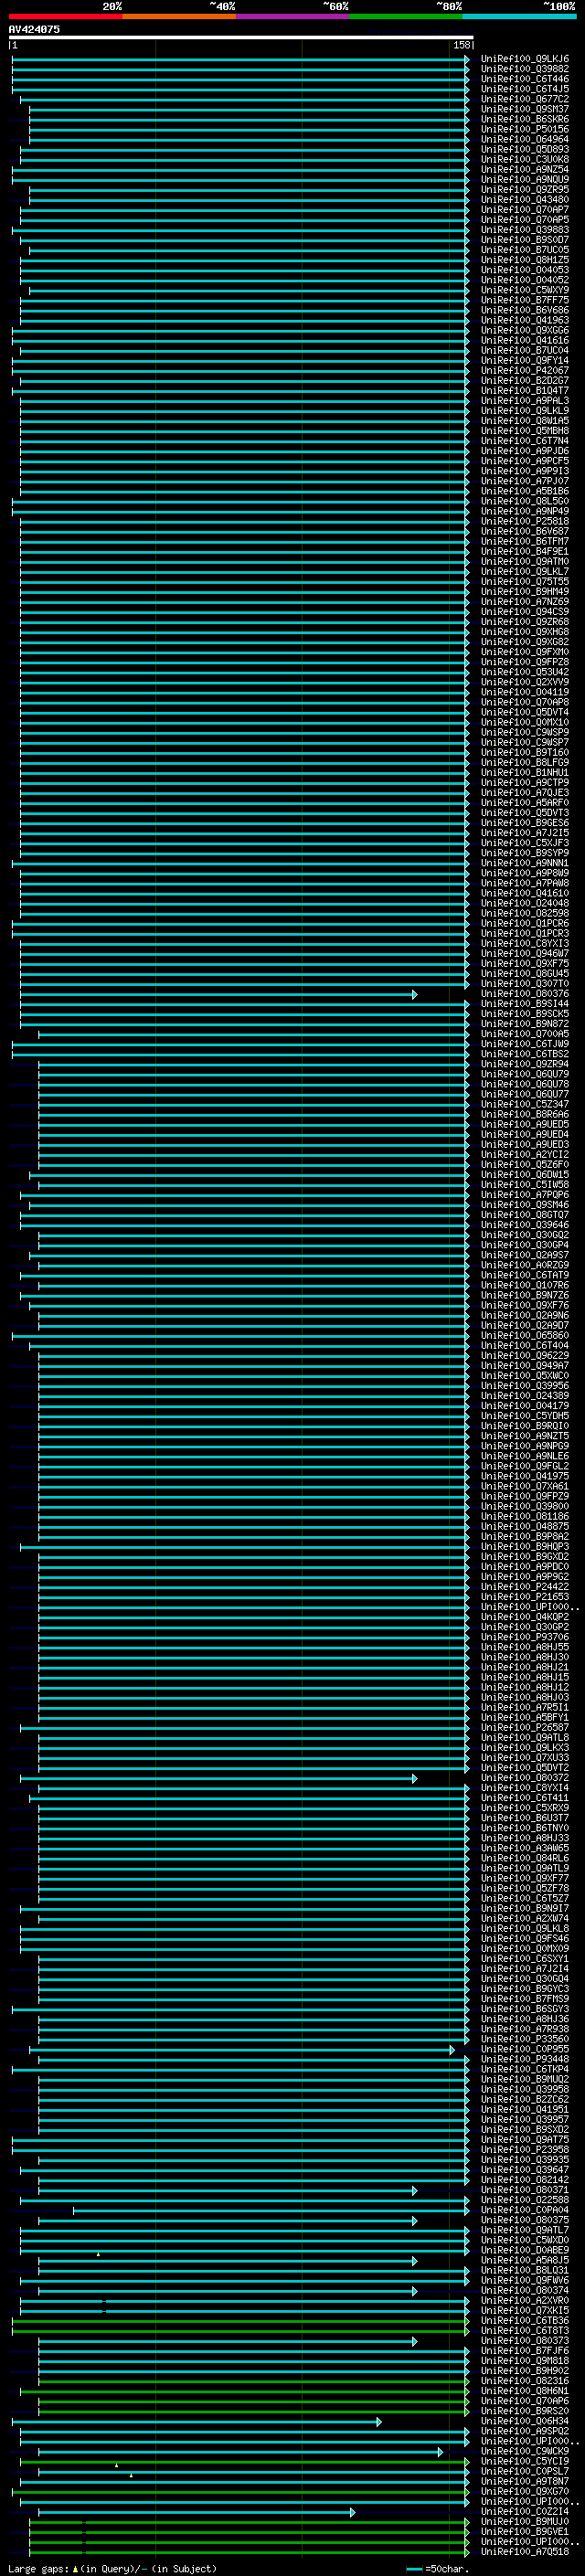Viewport: 585px width, 2576px height.
Task: Select hit UniRef100_Q9XGG6
Action: tap(524, 330)
